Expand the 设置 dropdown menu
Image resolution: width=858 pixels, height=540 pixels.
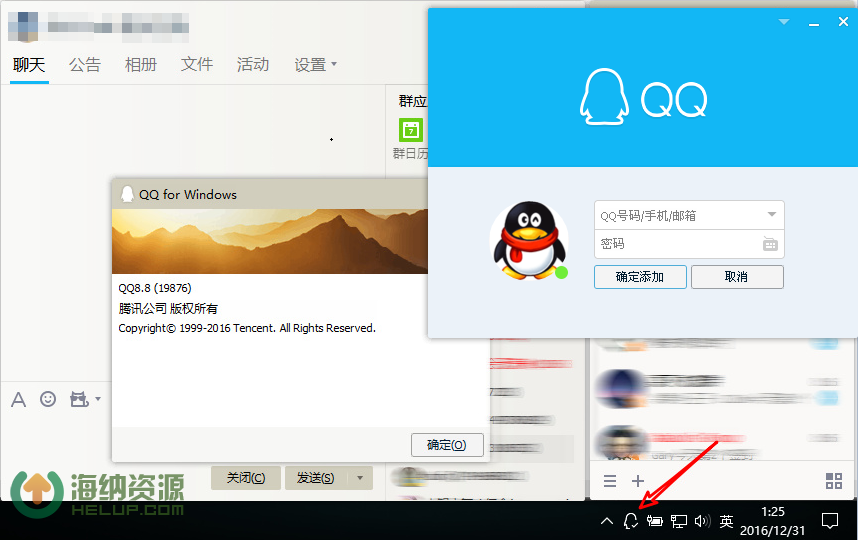point(316,65)
